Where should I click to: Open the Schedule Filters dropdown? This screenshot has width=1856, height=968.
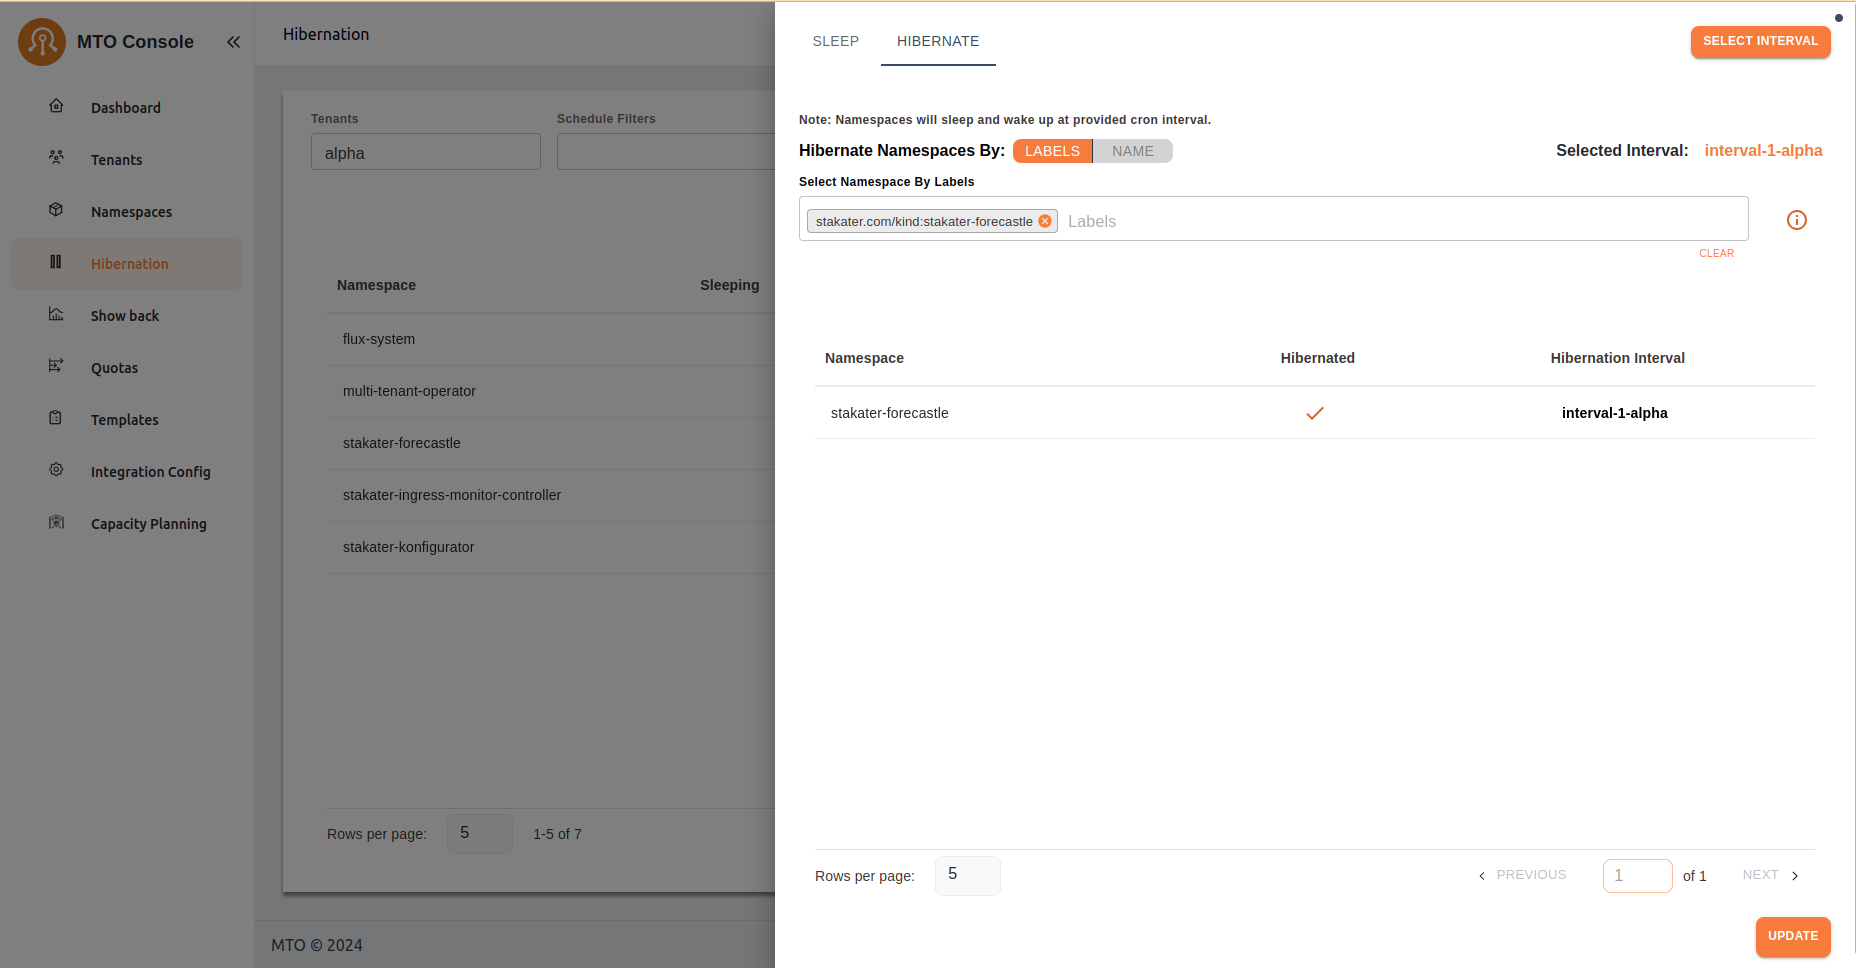[x=665, y=153]
